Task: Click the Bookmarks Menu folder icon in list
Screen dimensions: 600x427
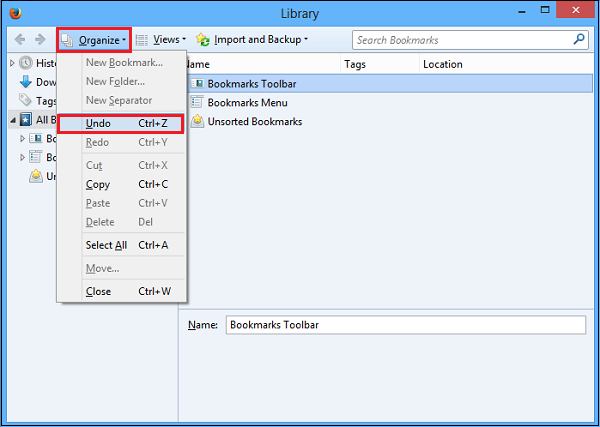Action: pyautogui.click(x=197, y=102)
